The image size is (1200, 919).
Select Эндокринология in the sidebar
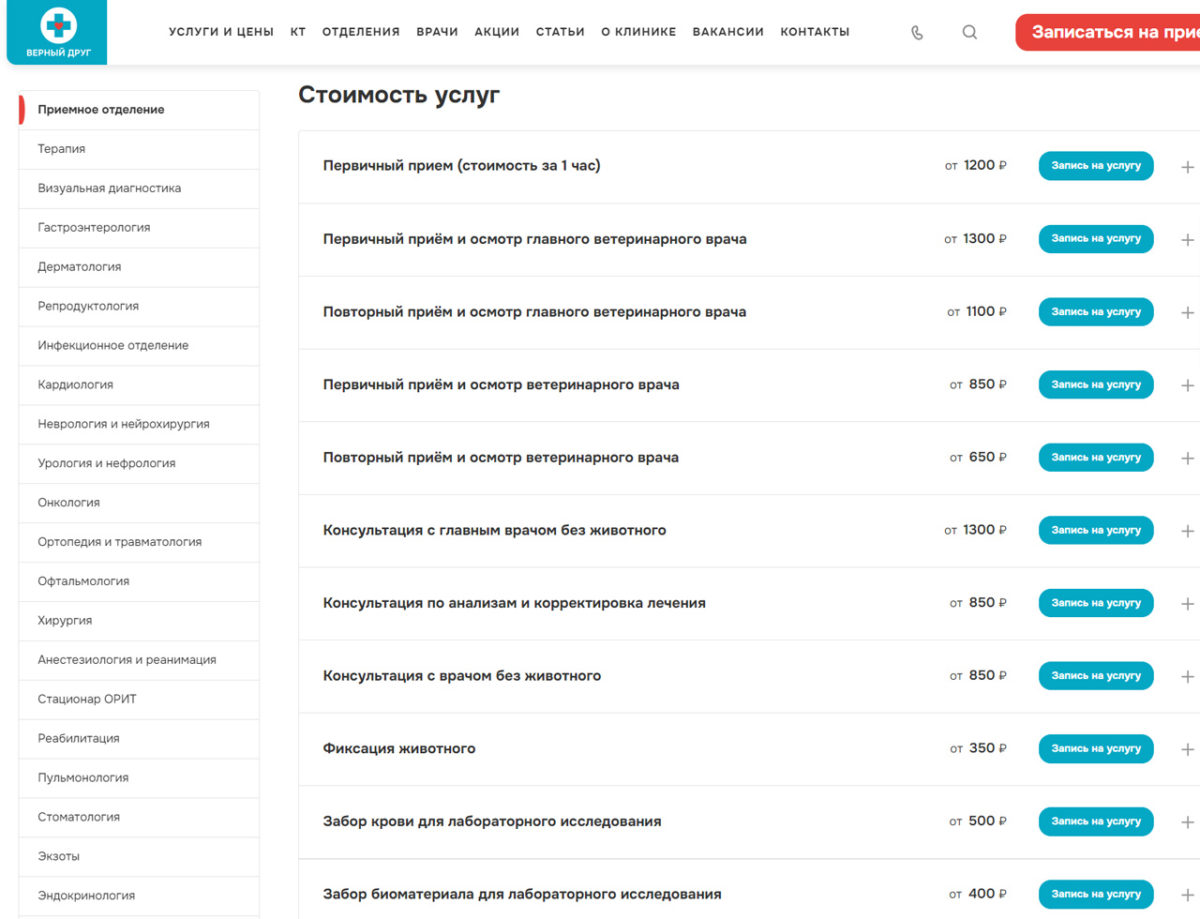(139, 896)
